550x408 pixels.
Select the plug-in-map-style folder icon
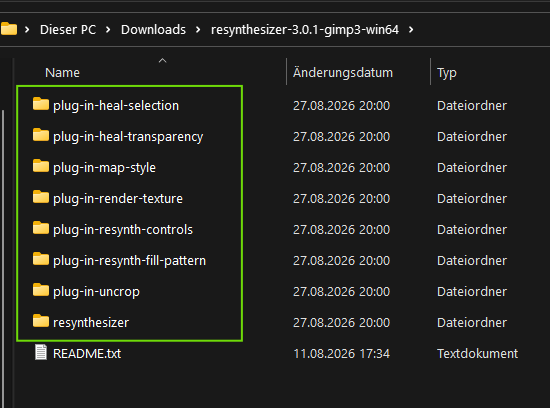[41, 166]
